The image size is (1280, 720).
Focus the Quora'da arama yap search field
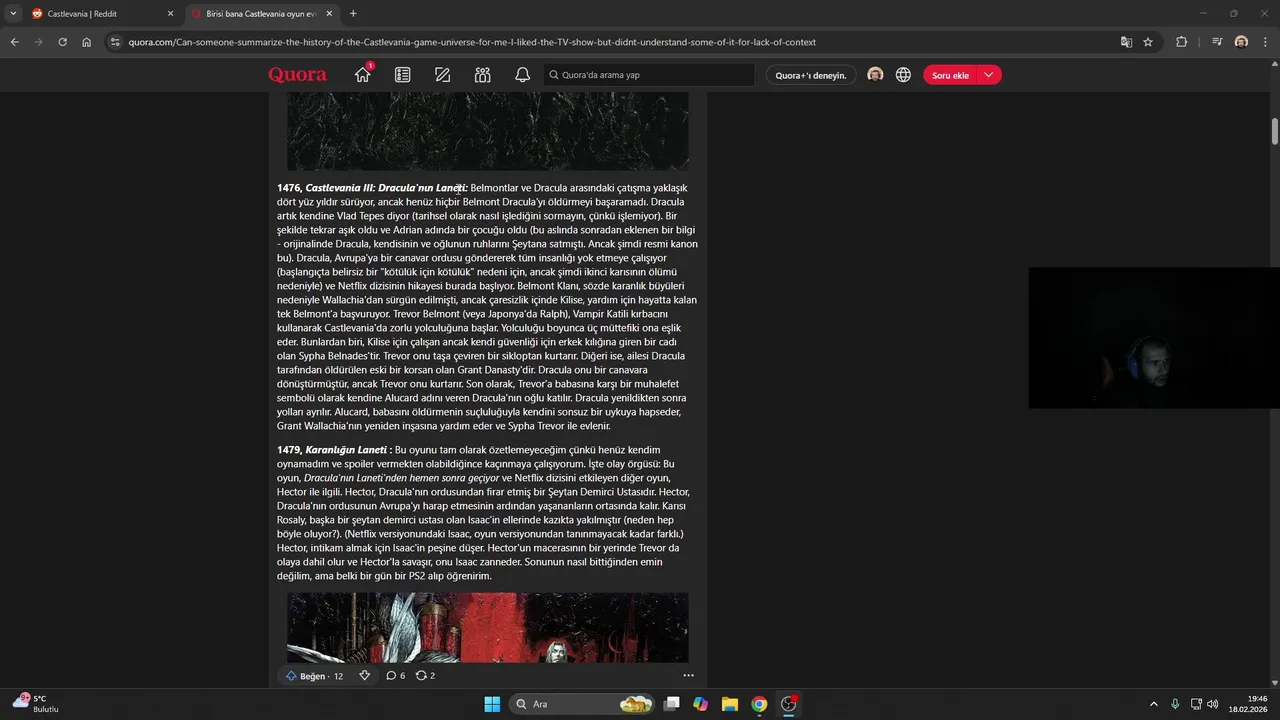click(649, 75)
